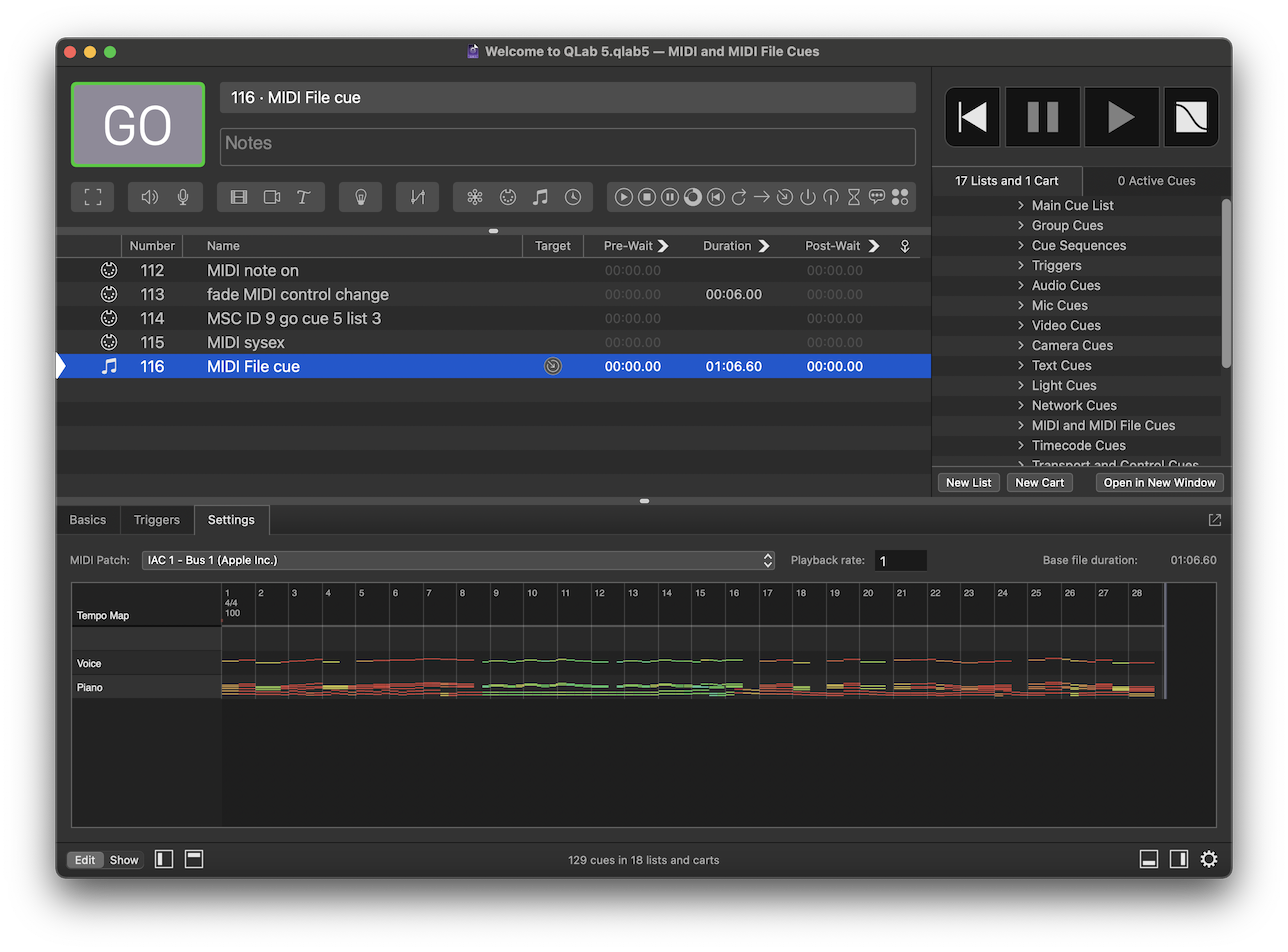Expand the Timecode Cues entry in the sidebar

tap(1020, 445)
